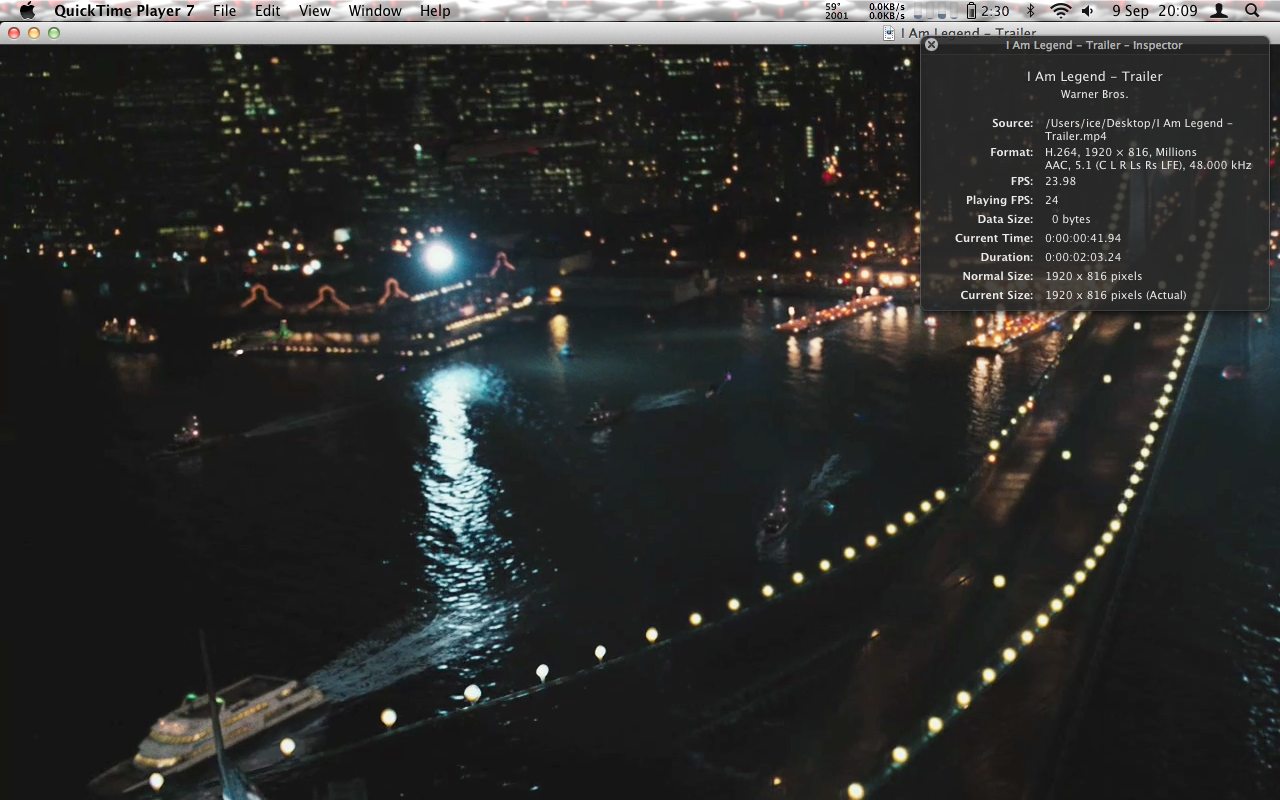Click the 'Current Size:' label
The height and width of the screenshot is (800, 1280).
tap(996, 295)
